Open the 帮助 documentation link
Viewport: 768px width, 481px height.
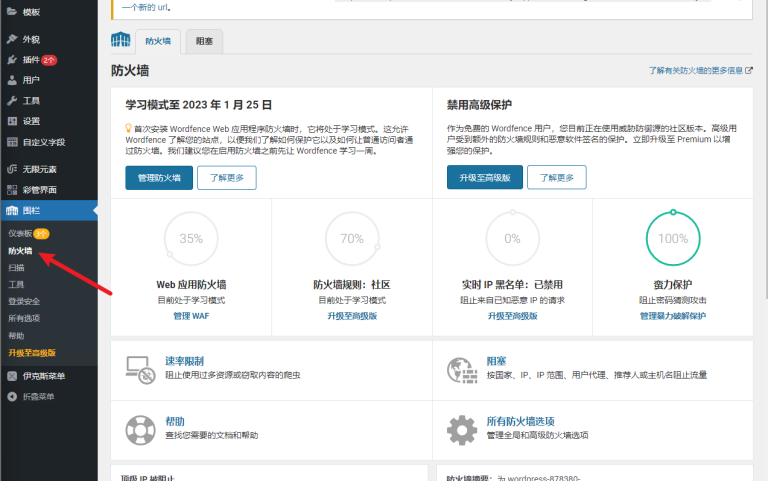tap(175, 422)
